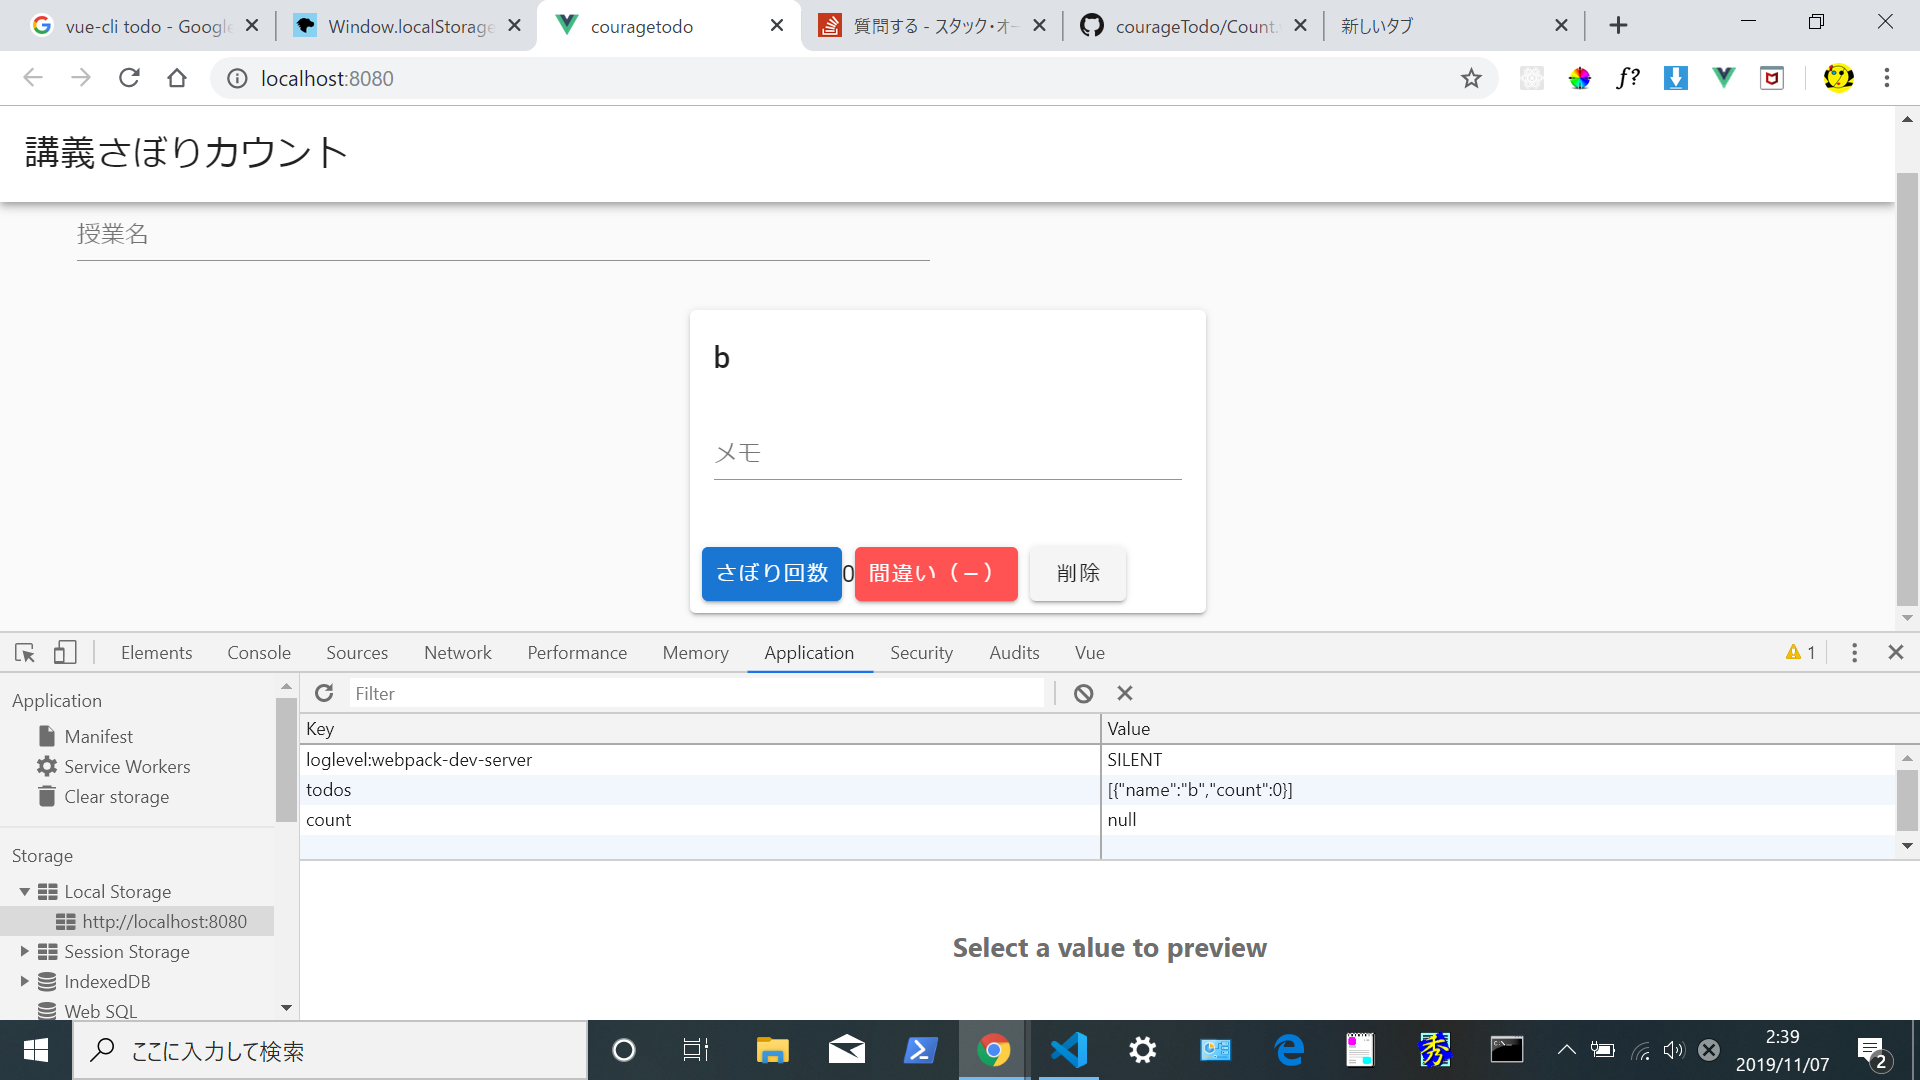Click the Vue devtools tab icon
Image resolution: width=1920 pixels, height=1080 pixels.
(x=1089, y=651)
